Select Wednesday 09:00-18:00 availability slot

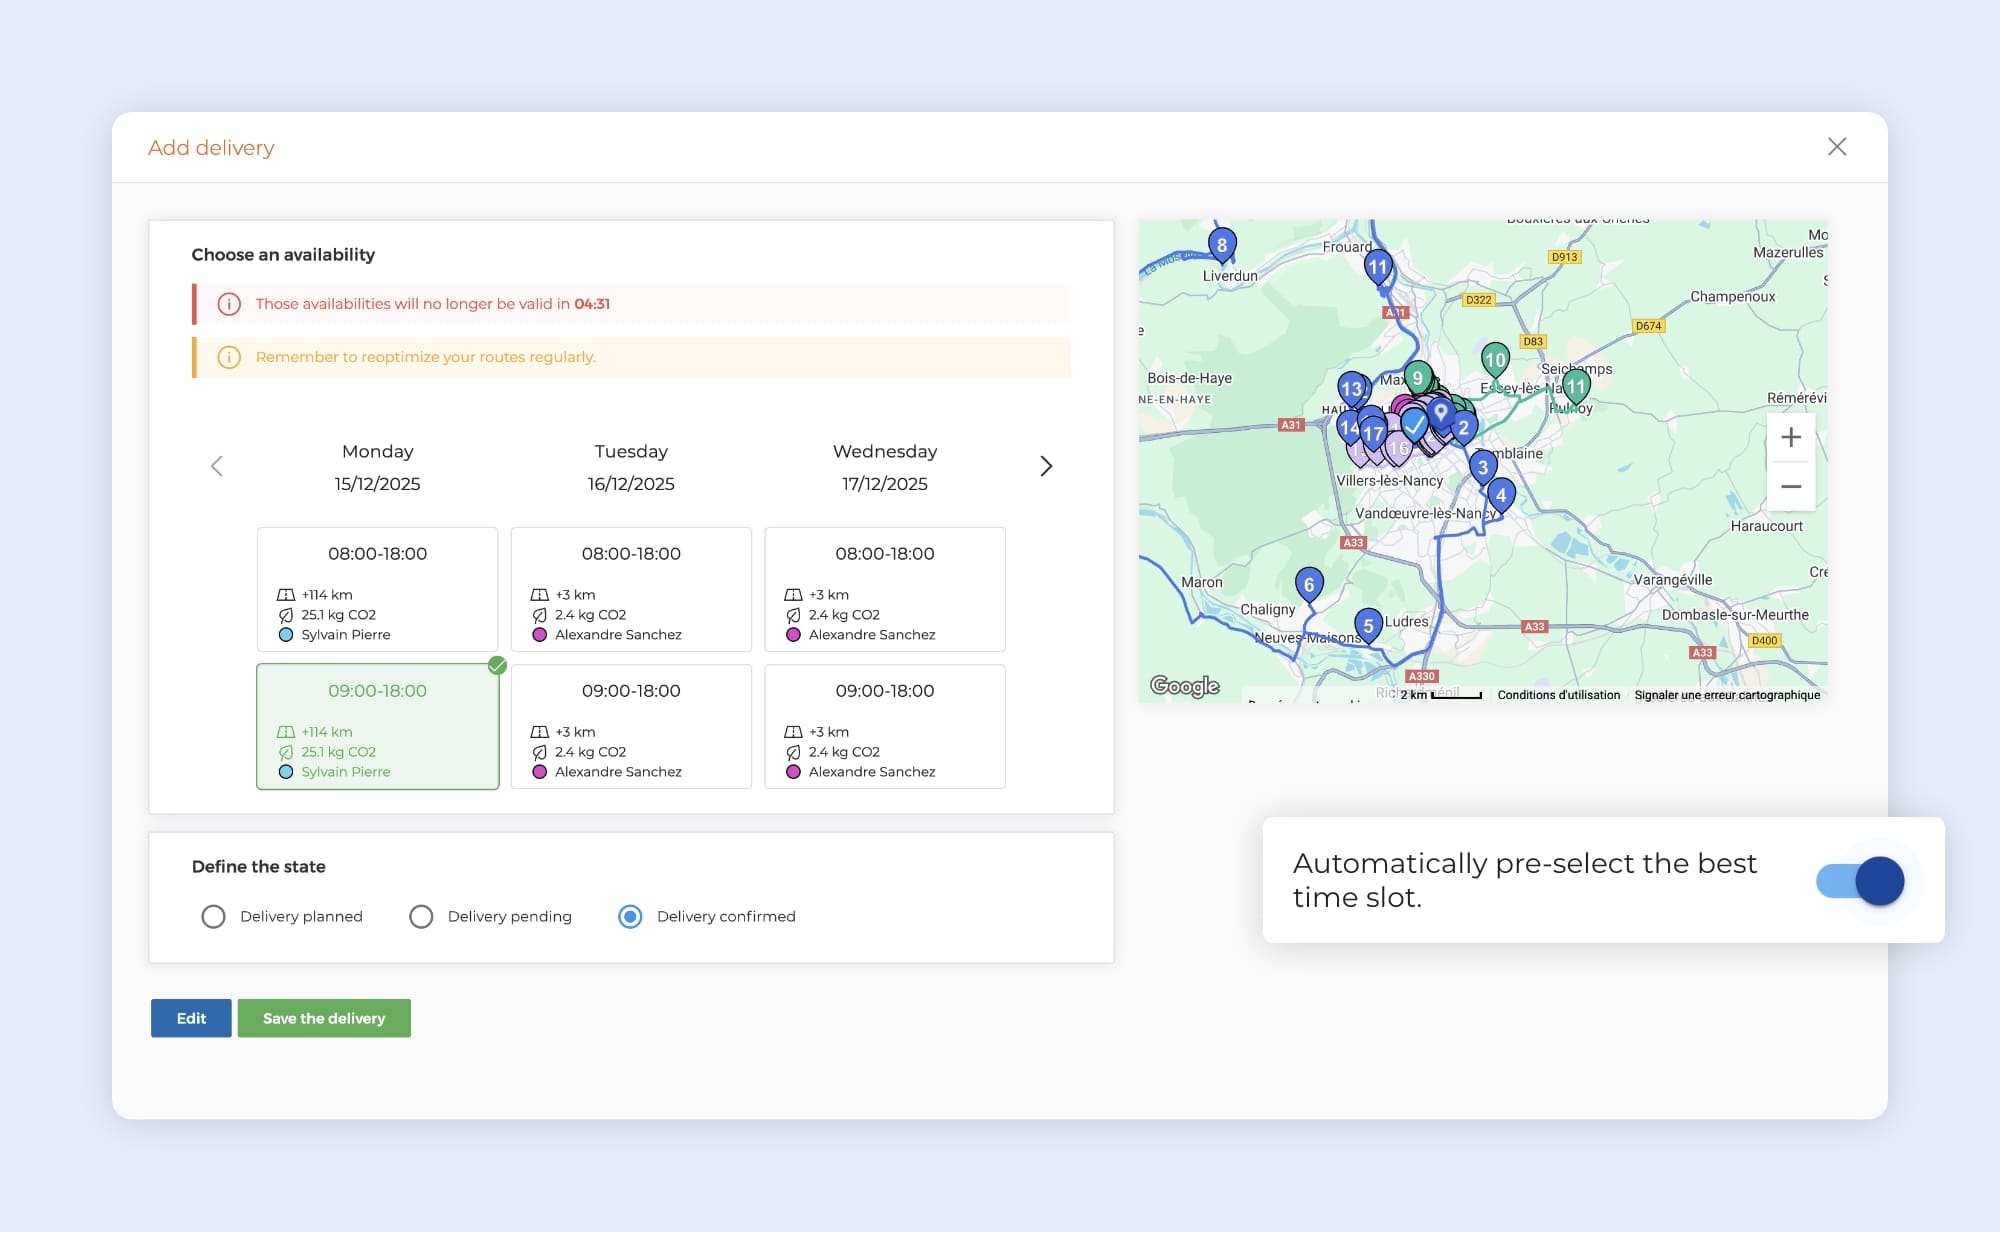click(884, 726)
